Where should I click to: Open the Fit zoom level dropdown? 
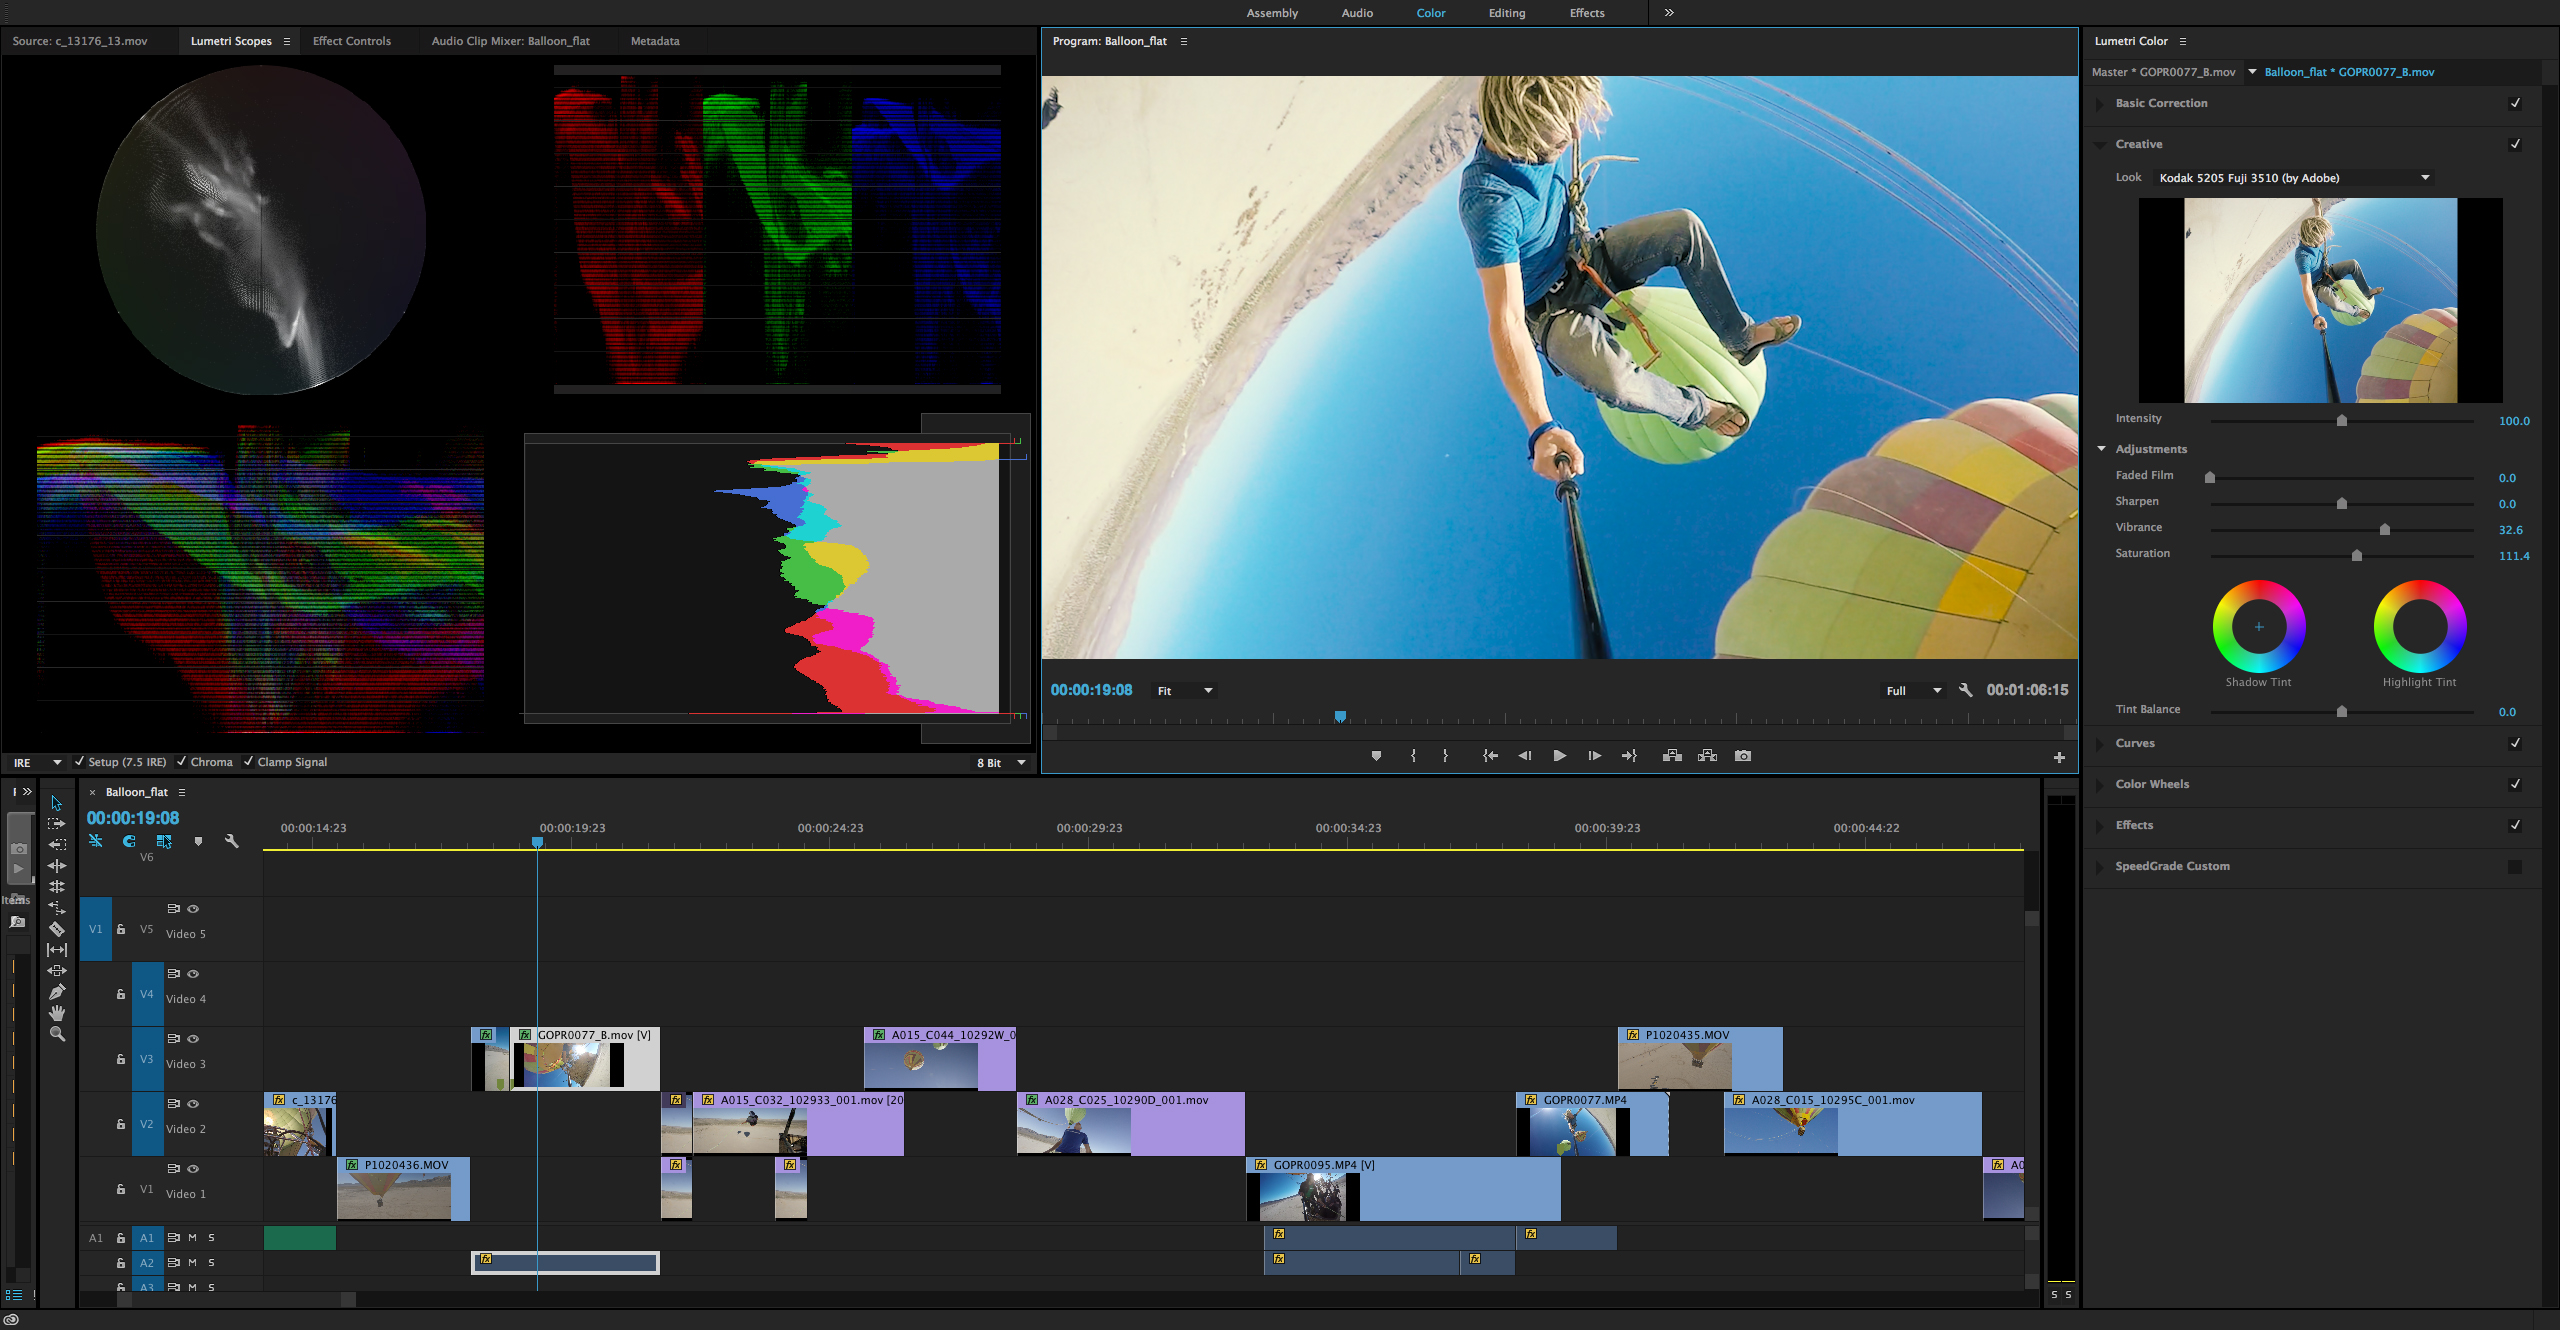(x=1184, y=691)
